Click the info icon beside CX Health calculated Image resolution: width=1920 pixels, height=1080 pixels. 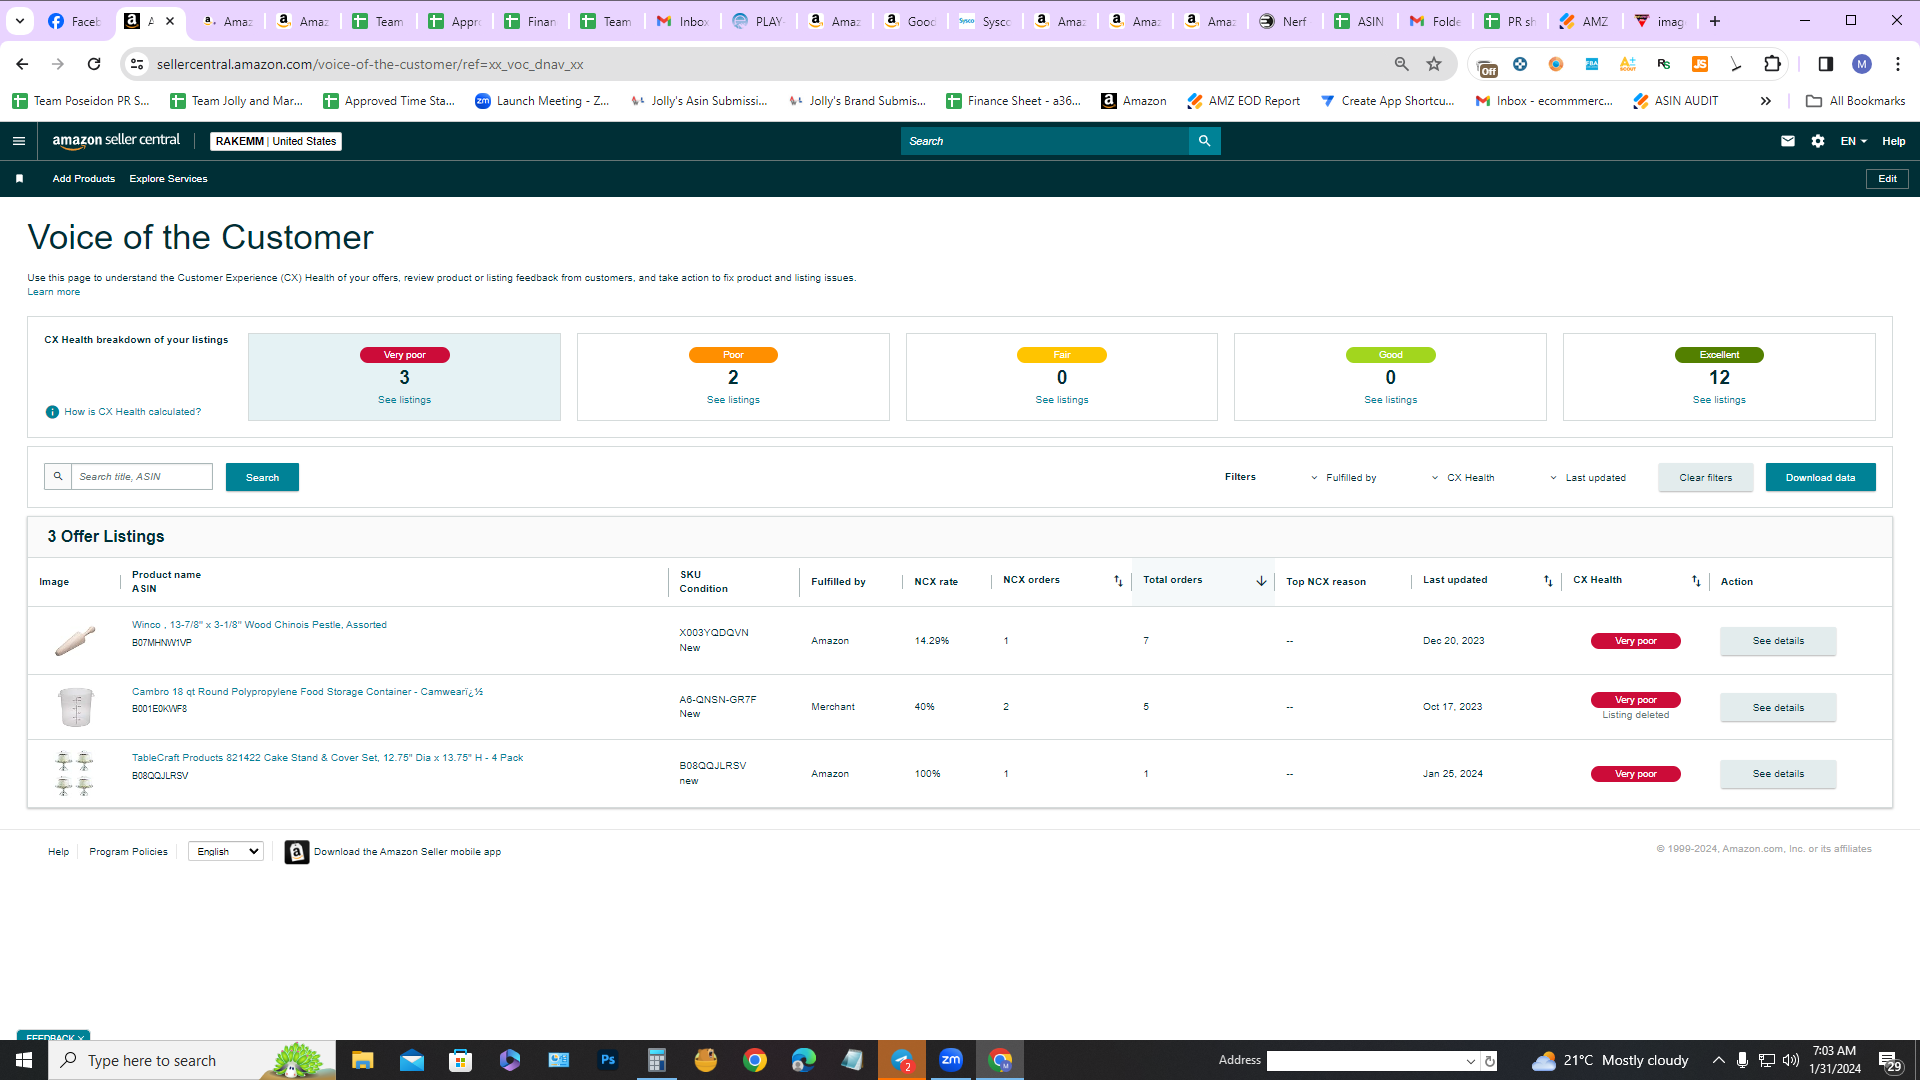52,412
